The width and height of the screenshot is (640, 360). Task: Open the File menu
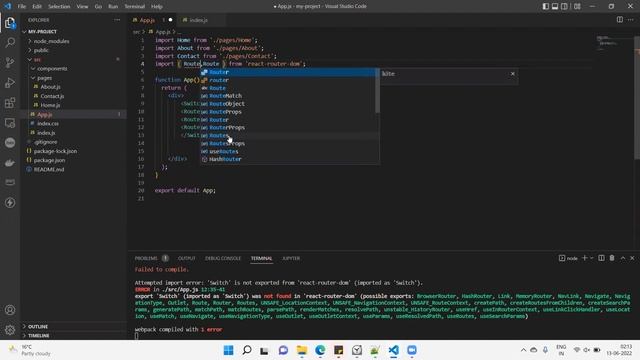[x=22, y=6]
